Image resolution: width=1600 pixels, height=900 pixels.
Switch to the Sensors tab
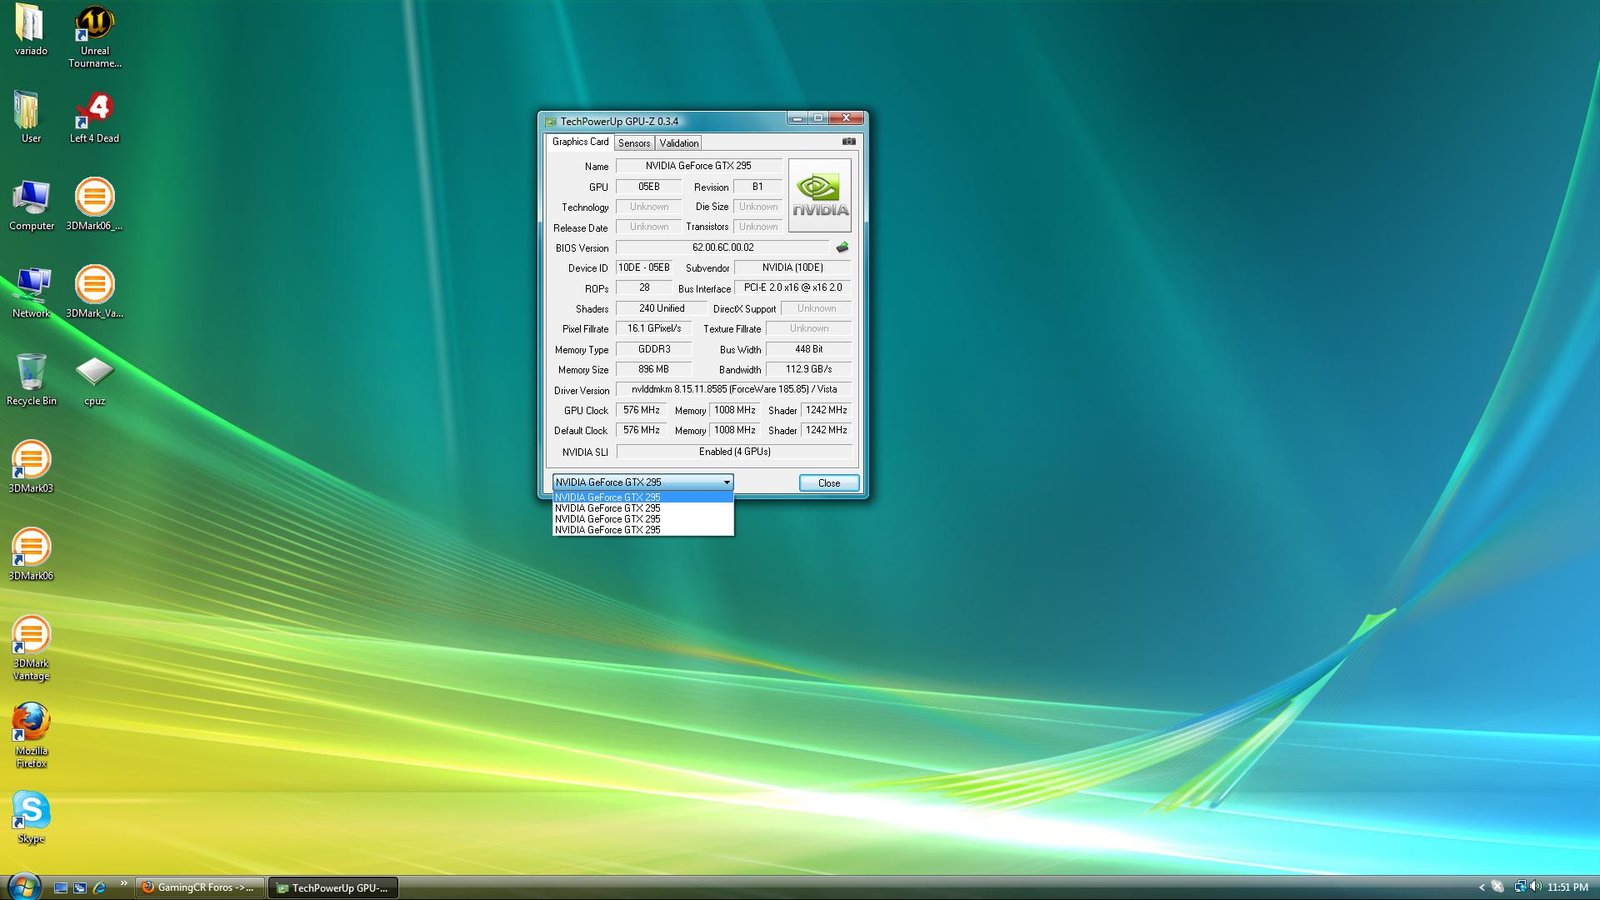pyautogui.click(x=634, y=143)
